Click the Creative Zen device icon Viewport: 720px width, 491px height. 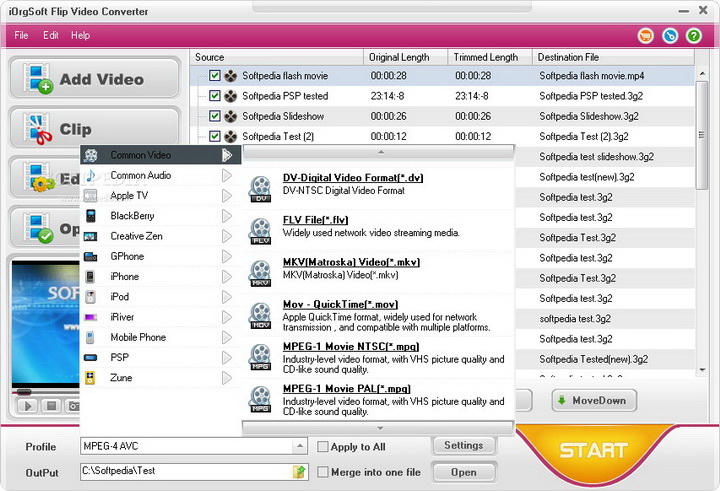(90, 237)
